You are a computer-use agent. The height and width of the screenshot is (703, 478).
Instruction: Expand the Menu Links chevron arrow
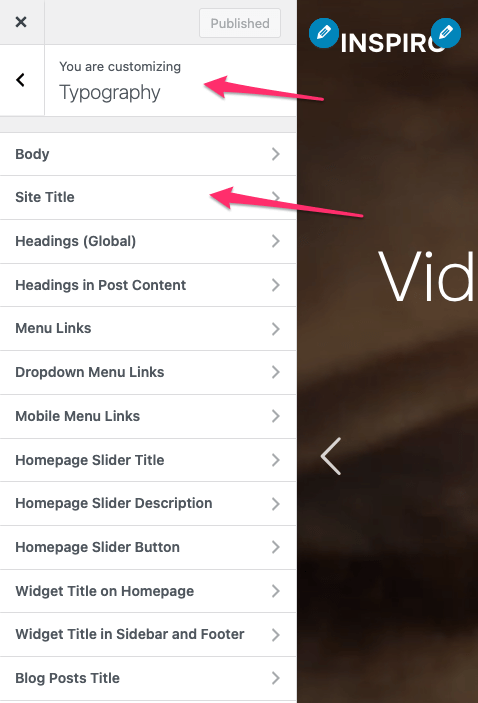click(276, 329)
